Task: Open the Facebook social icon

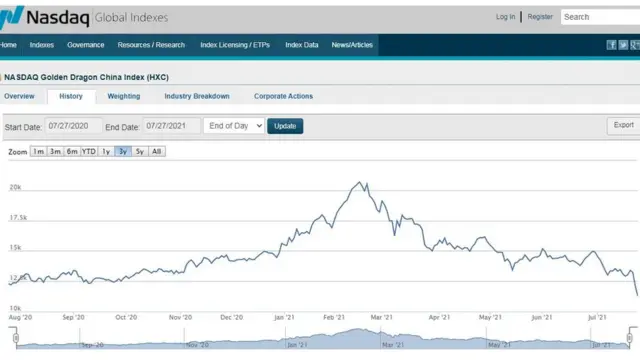Action: pyautogui.click(x=611, y=45)
